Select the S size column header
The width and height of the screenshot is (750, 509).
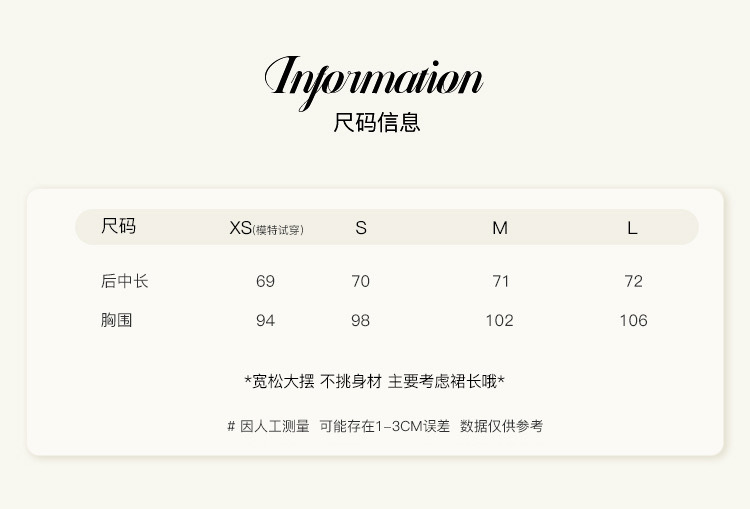[x=361, y=228]
